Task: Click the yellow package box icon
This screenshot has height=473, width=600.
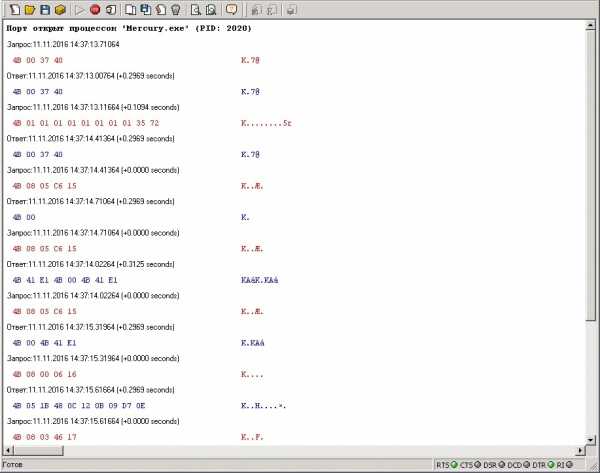Action: [60, 9]
